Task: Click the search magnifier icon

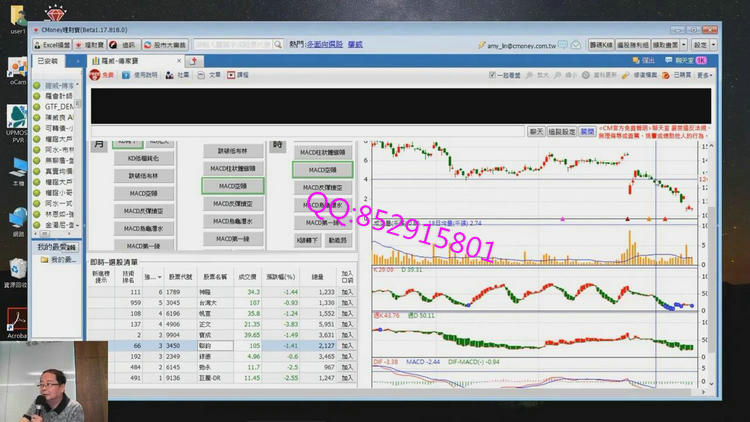Action: click(278, 45)
